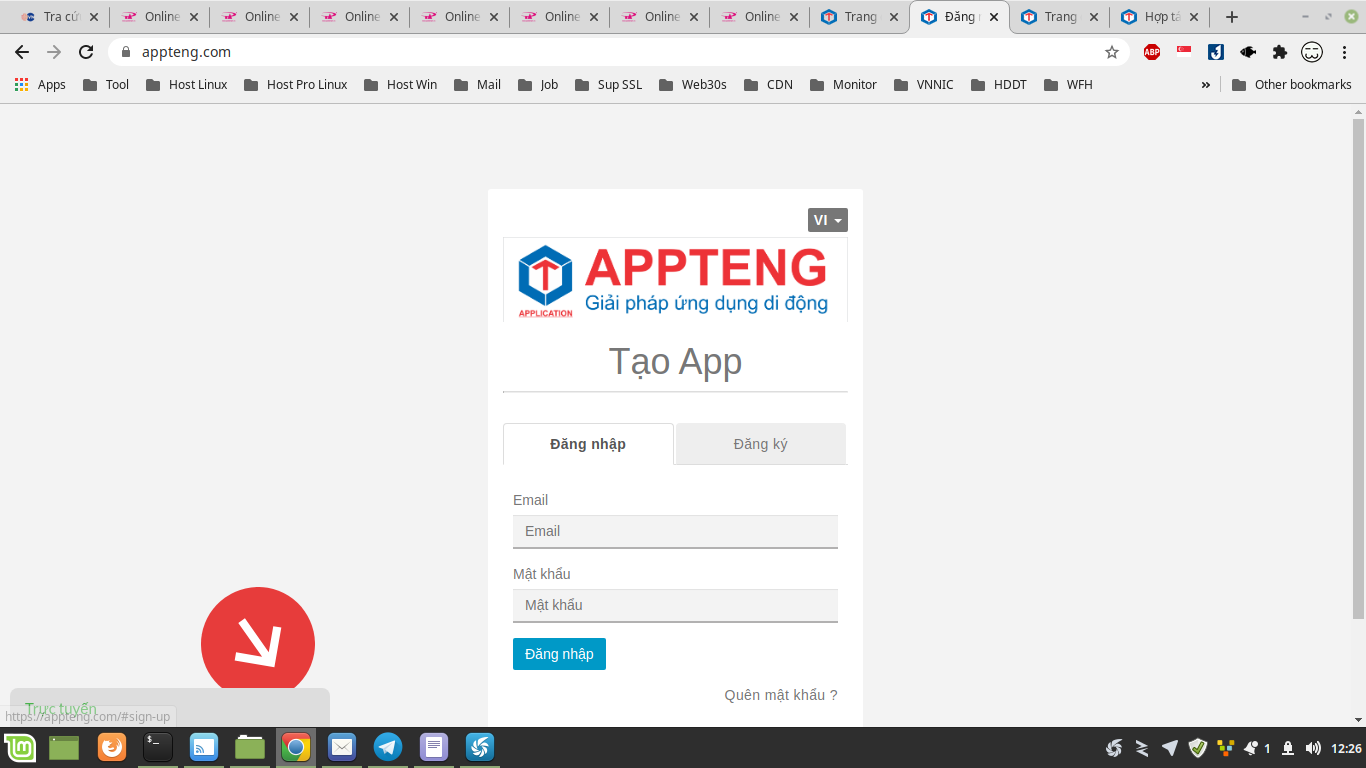The height and width of the screenshot is (768, 1366).
Task: Expand the Job bookmarks folder
Action: coord(538,85)
